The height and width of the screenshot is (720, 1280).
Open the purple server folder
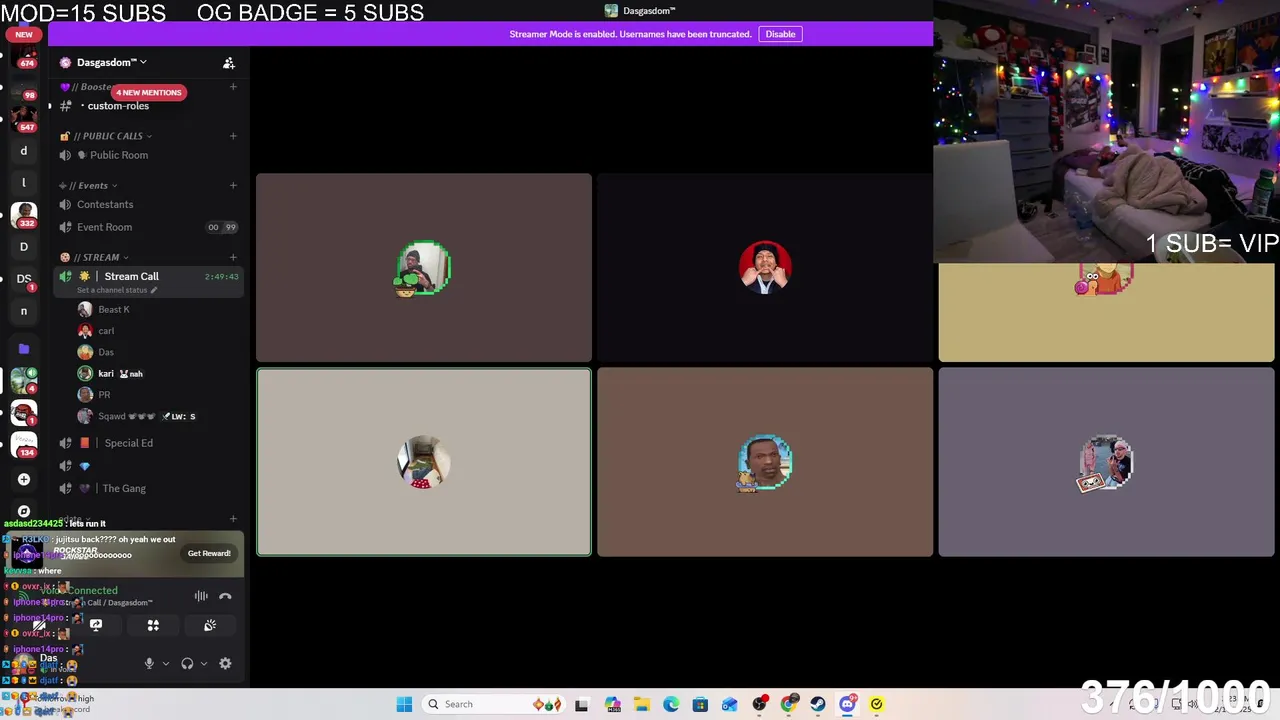point(24,348)
